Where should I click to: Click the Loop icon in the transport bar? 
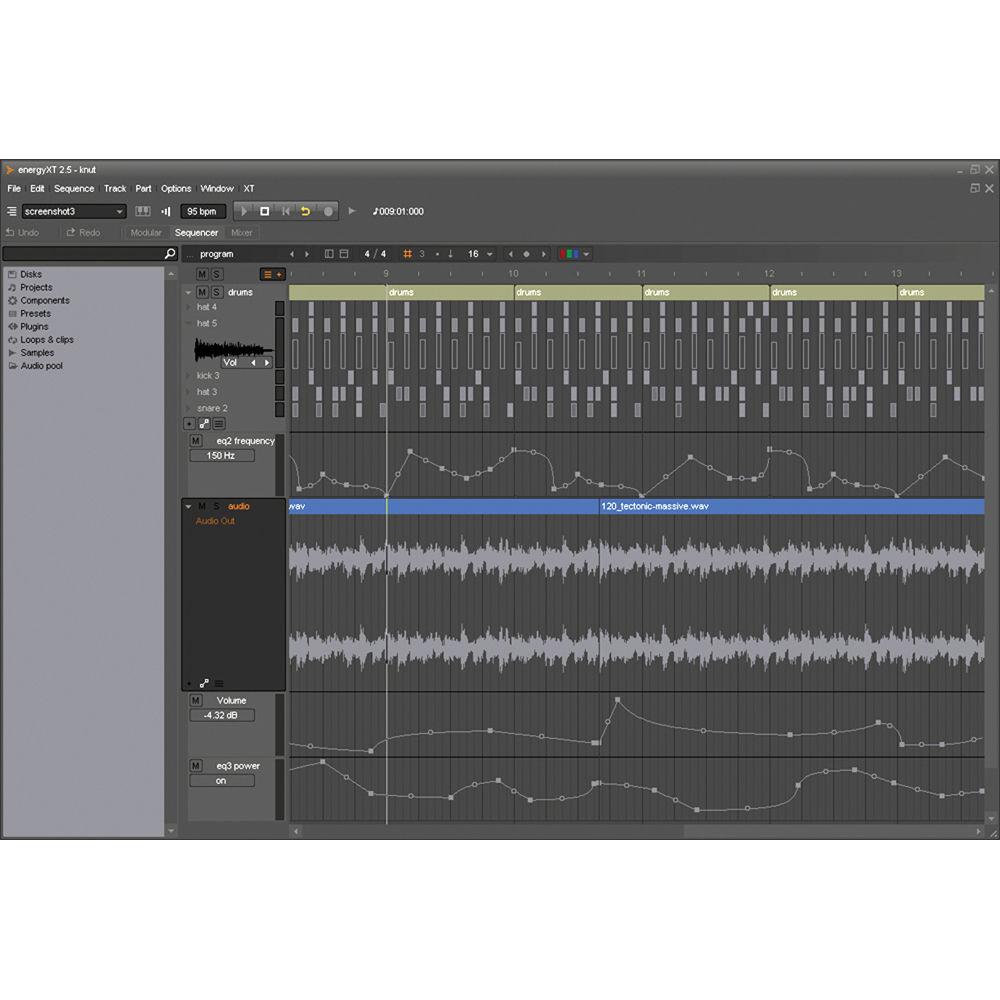[305, 211]
